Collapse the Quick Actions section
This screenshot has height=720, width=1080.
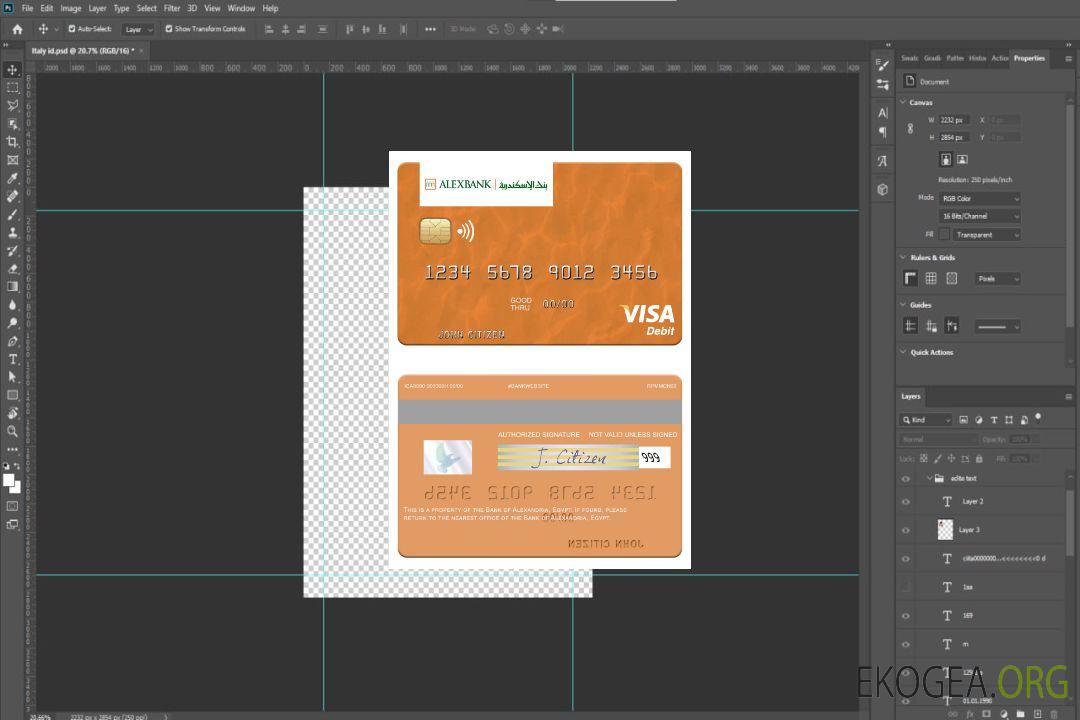pos(903,352)
